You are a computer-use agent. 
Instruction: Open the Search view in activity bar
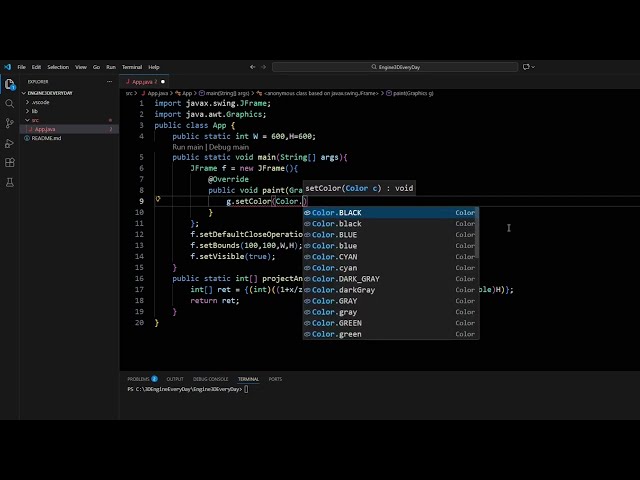[x=9, y=104]
